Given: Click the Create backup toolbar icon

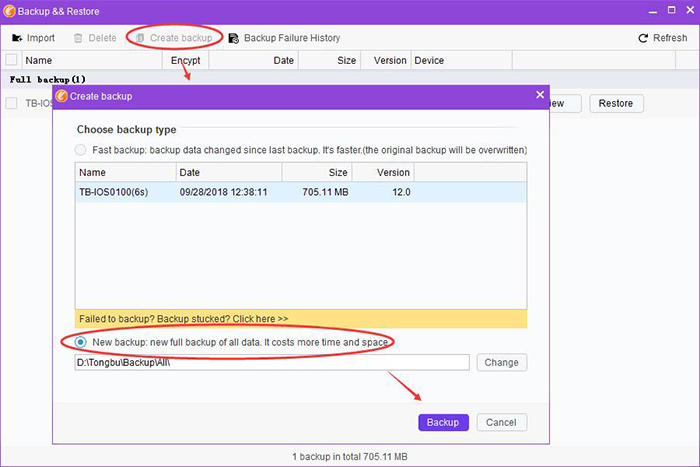Looking at the screenshot, I should 140,38.
